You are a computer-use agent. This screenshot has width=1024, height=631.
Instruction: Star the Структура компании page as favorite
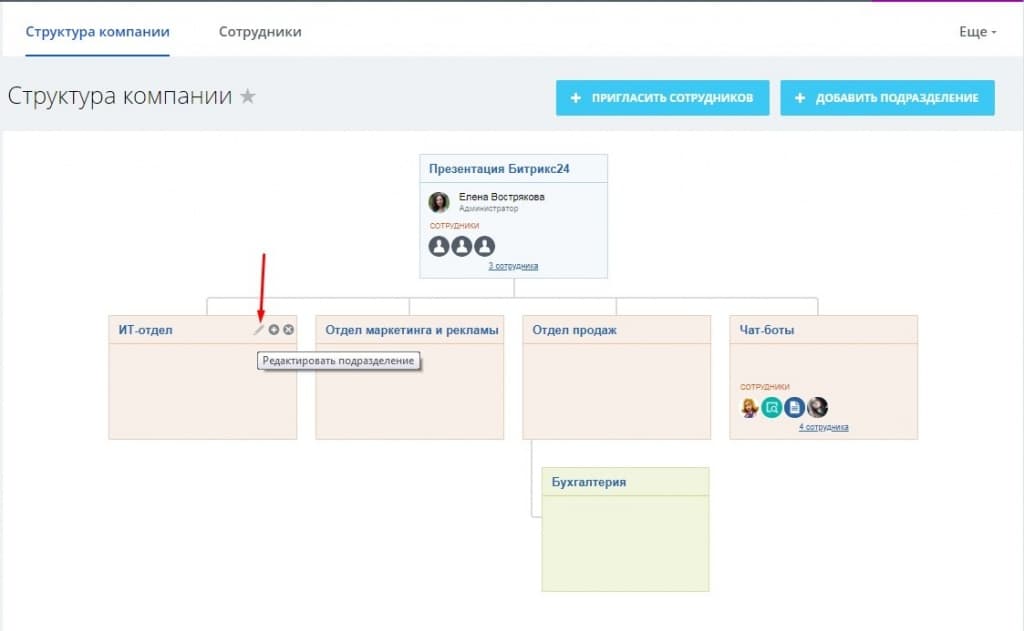point(248,97)
